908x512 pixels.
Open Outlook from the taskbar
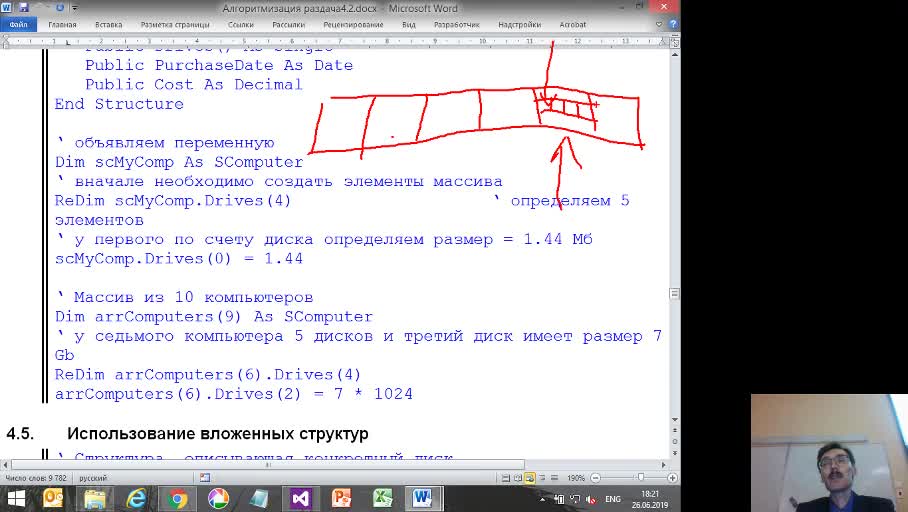coord(53,499)
